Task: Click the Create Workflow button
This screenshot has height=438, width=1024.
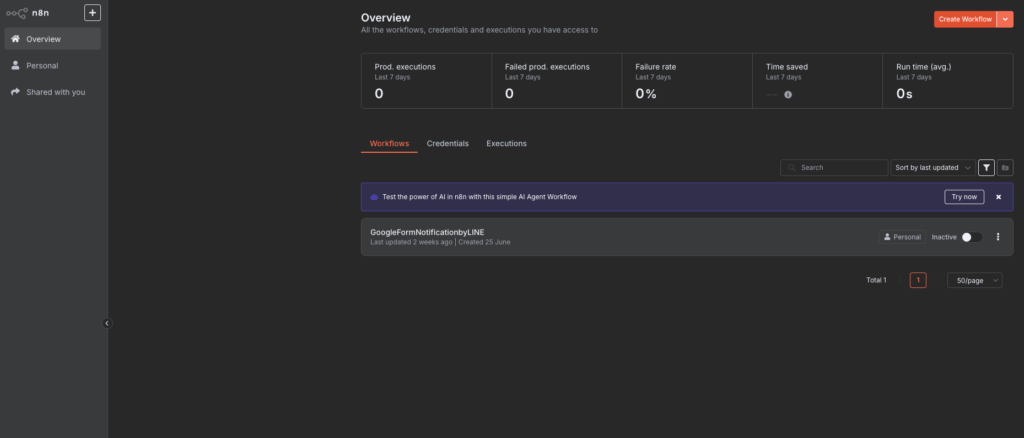Action: tap(964, 20)
